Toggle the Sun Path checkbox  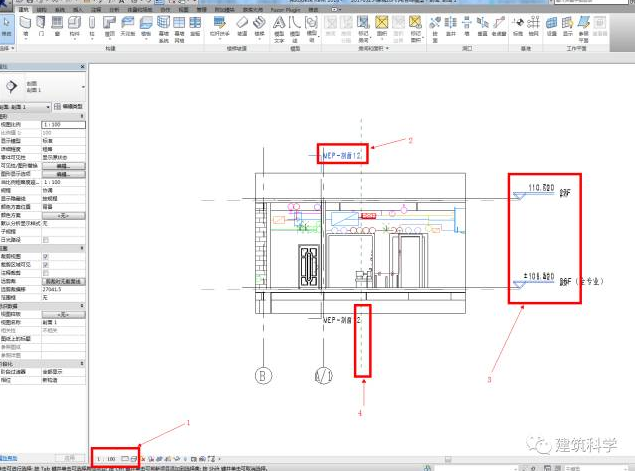[x=45, y=240]
